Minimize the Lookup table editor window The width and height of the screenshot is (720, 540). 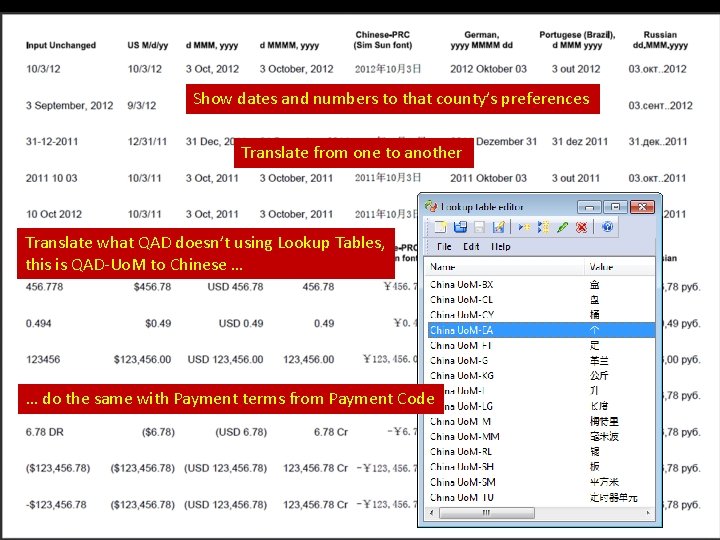coord(589,207)
